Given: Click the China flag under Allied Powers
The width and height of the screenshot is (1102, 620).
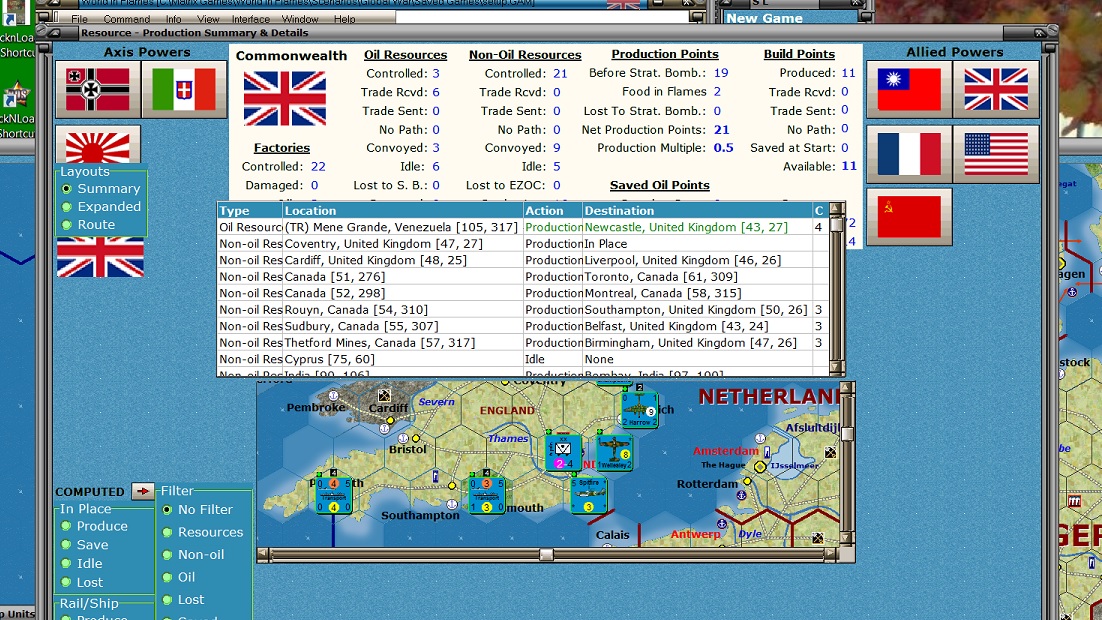Looking at the screenshot, I should tap(908, 90).
